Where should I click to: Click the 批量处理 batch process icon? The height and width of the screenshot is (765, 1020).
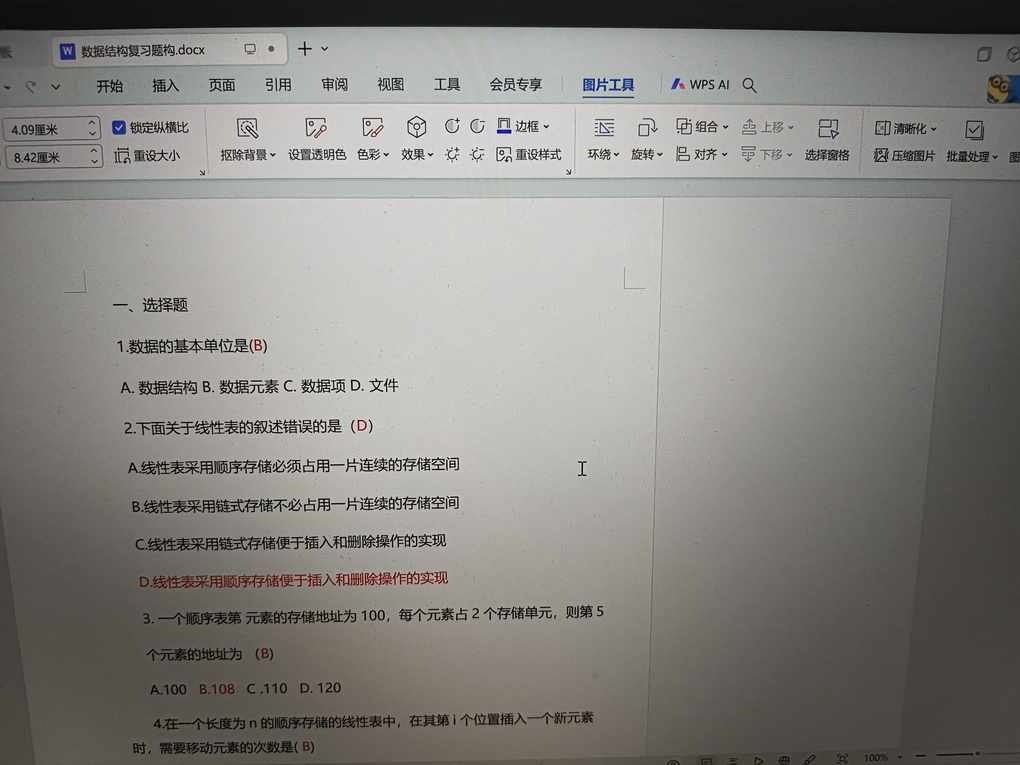click(x=974, y=130)
